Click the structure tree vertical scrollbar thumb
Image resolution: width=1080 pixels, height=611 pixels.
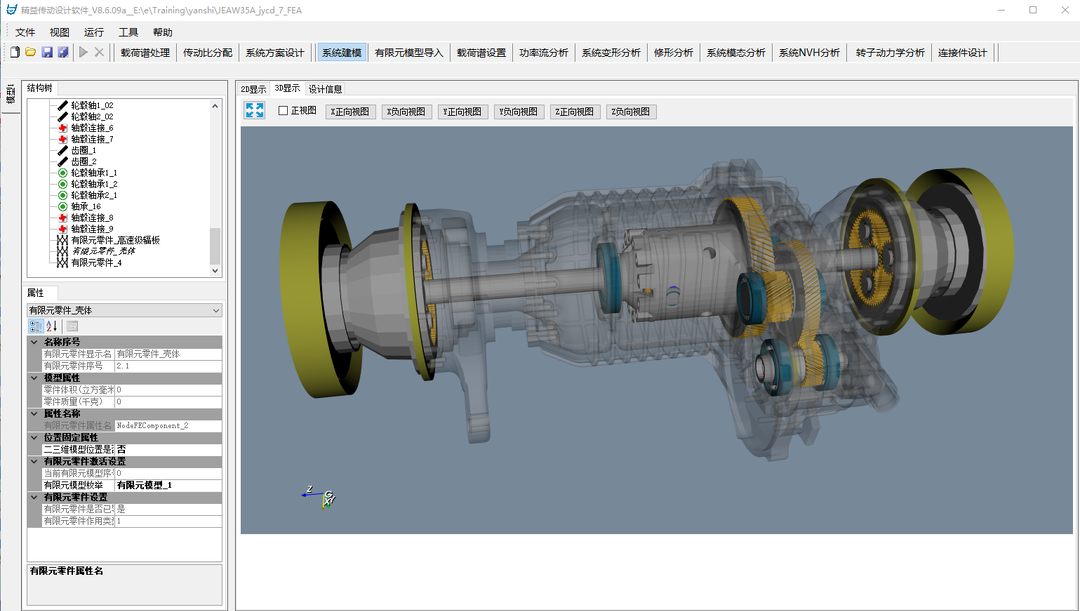pyautogui.click(x=215, y=245)
